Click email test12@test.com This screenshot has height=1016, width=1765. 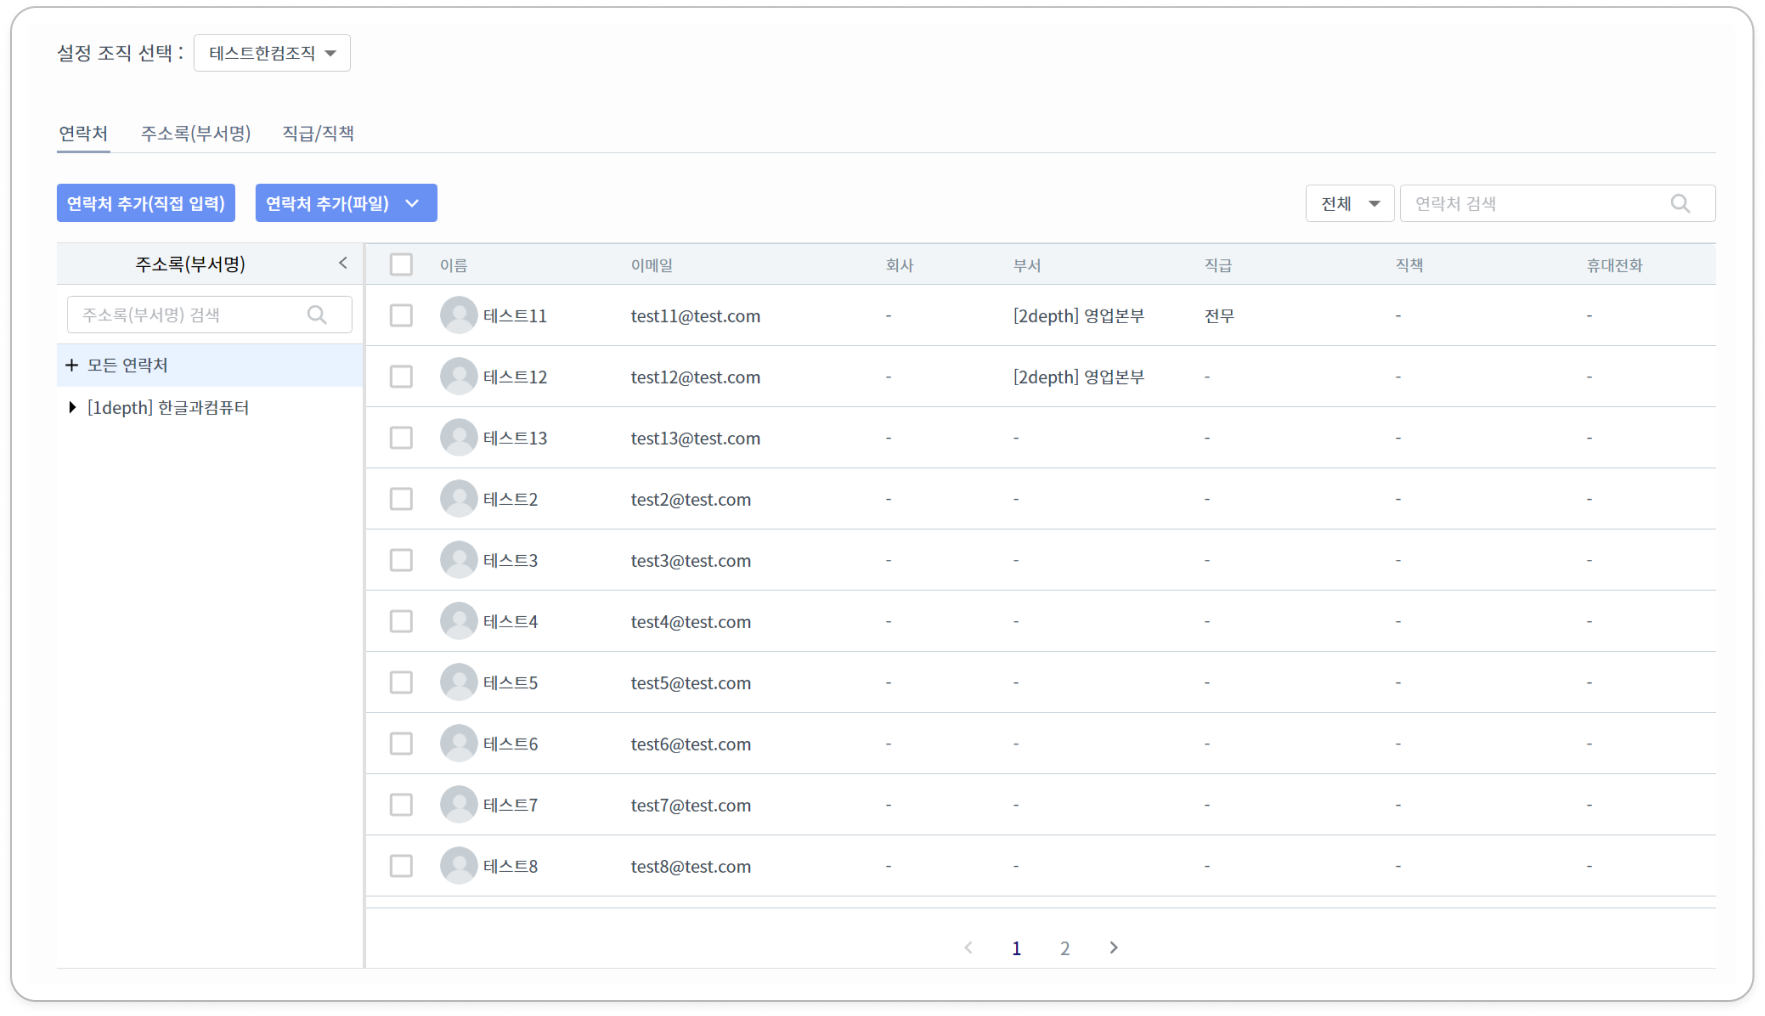pyautogui.click(x=695, y=377)
